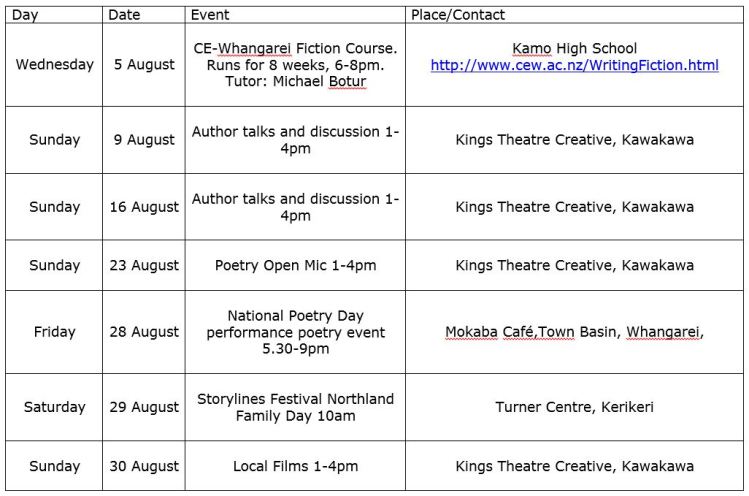Select the "Poetry Open Mic 1-4pm" event
749x496 pixels.
[295, 265]
